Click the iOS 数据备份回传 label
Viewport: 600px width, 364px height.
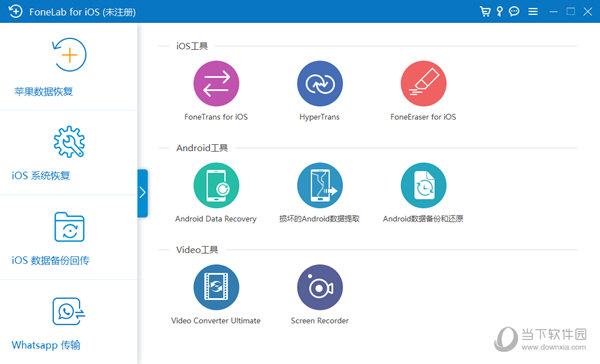pyautogui.click(x=50, y=260)
